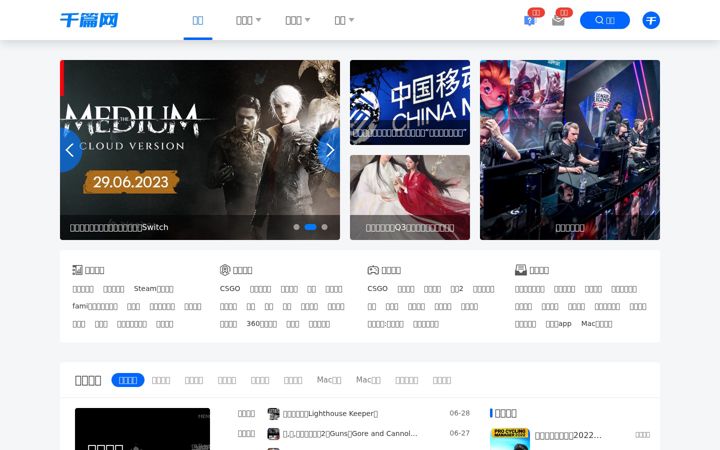This screenshot has height=450, width=720.
Task: Click the blue site logo in the header
Action: (x=89, y=20)
